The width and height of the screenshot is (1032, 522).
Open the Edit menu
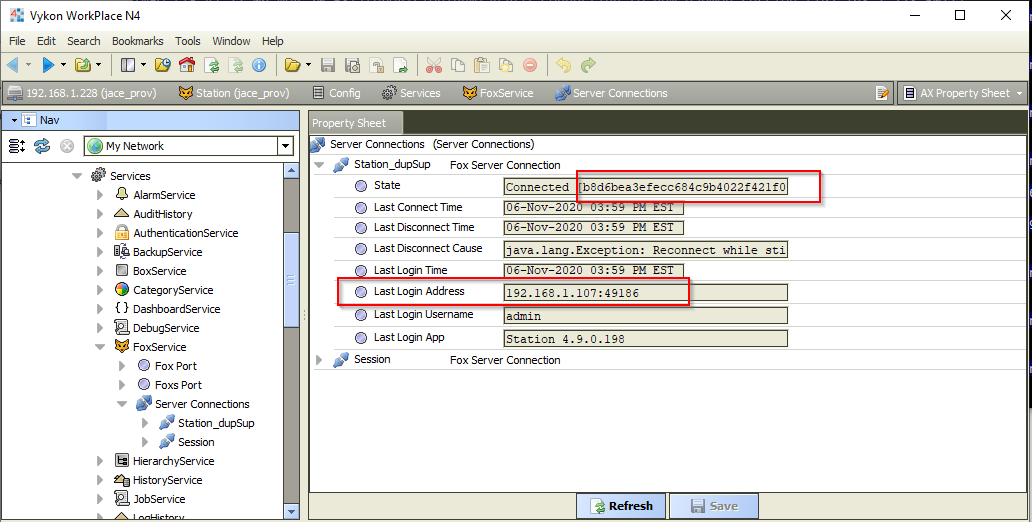tap(46, 41)
